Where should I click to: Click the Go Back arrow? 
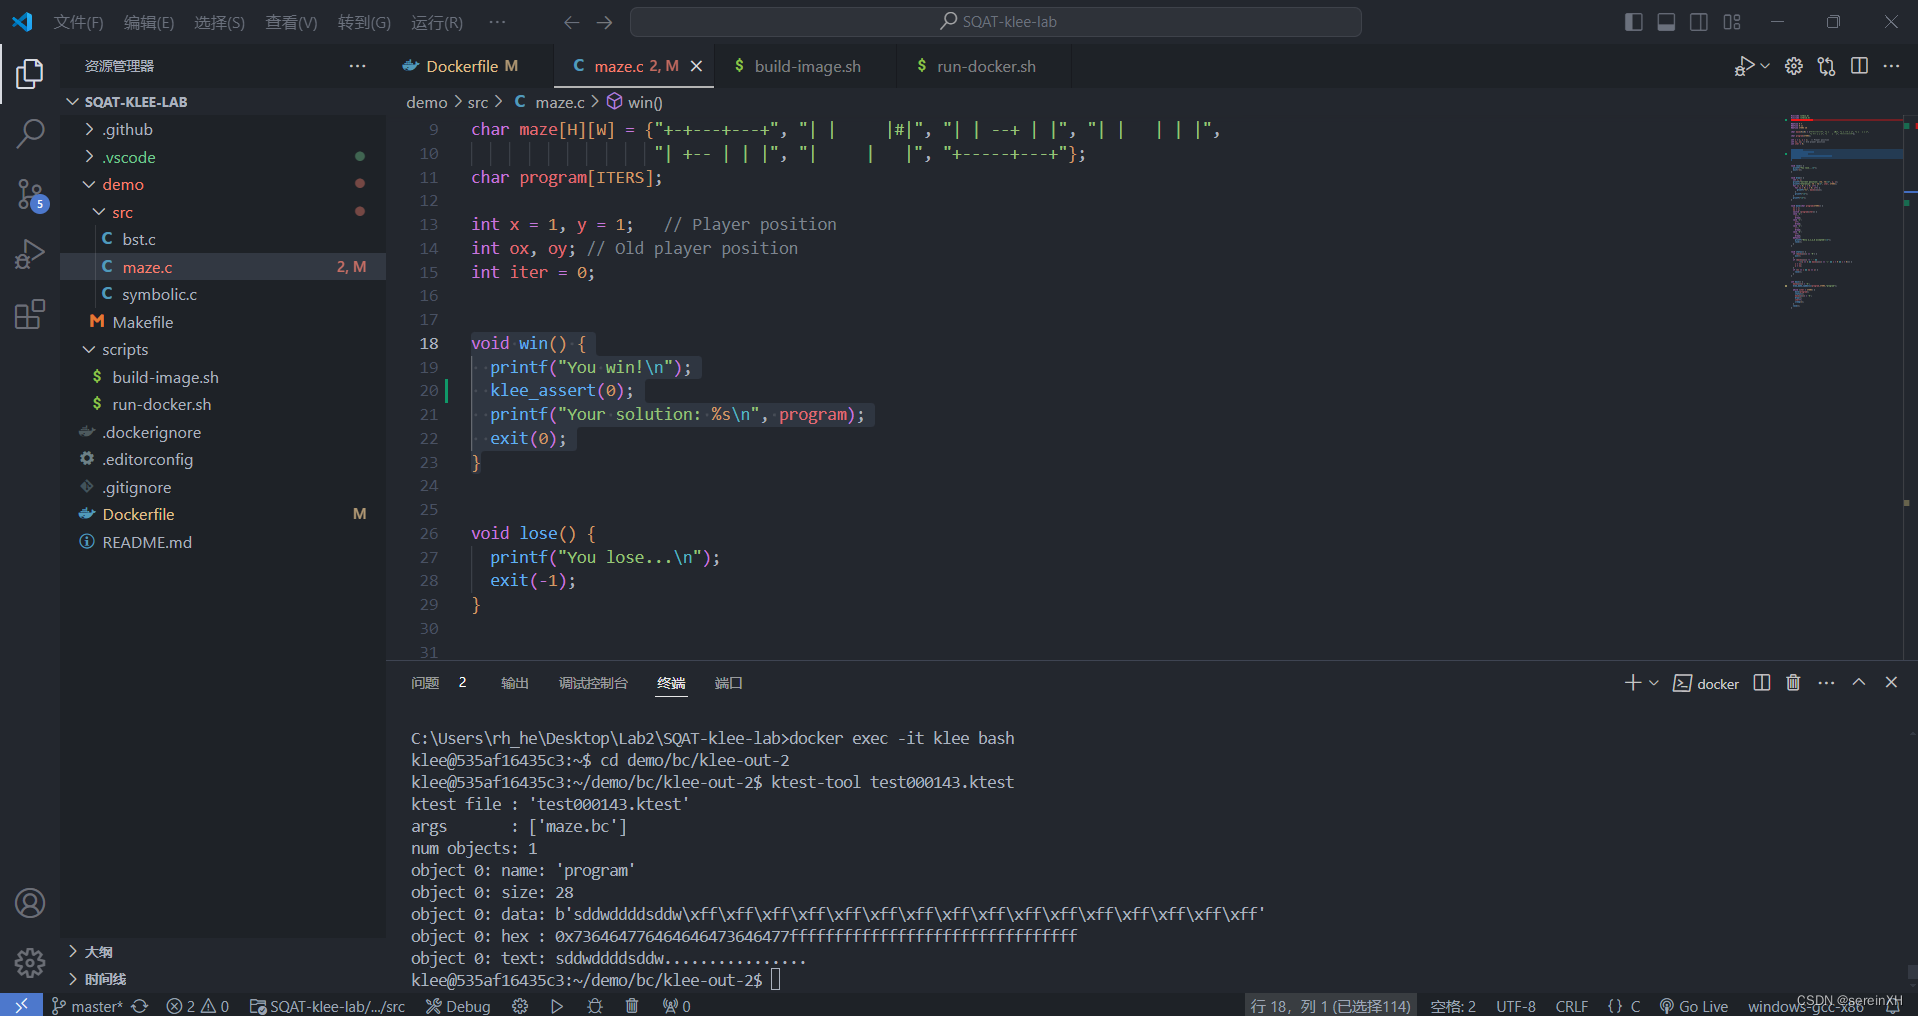click(571, 22)
